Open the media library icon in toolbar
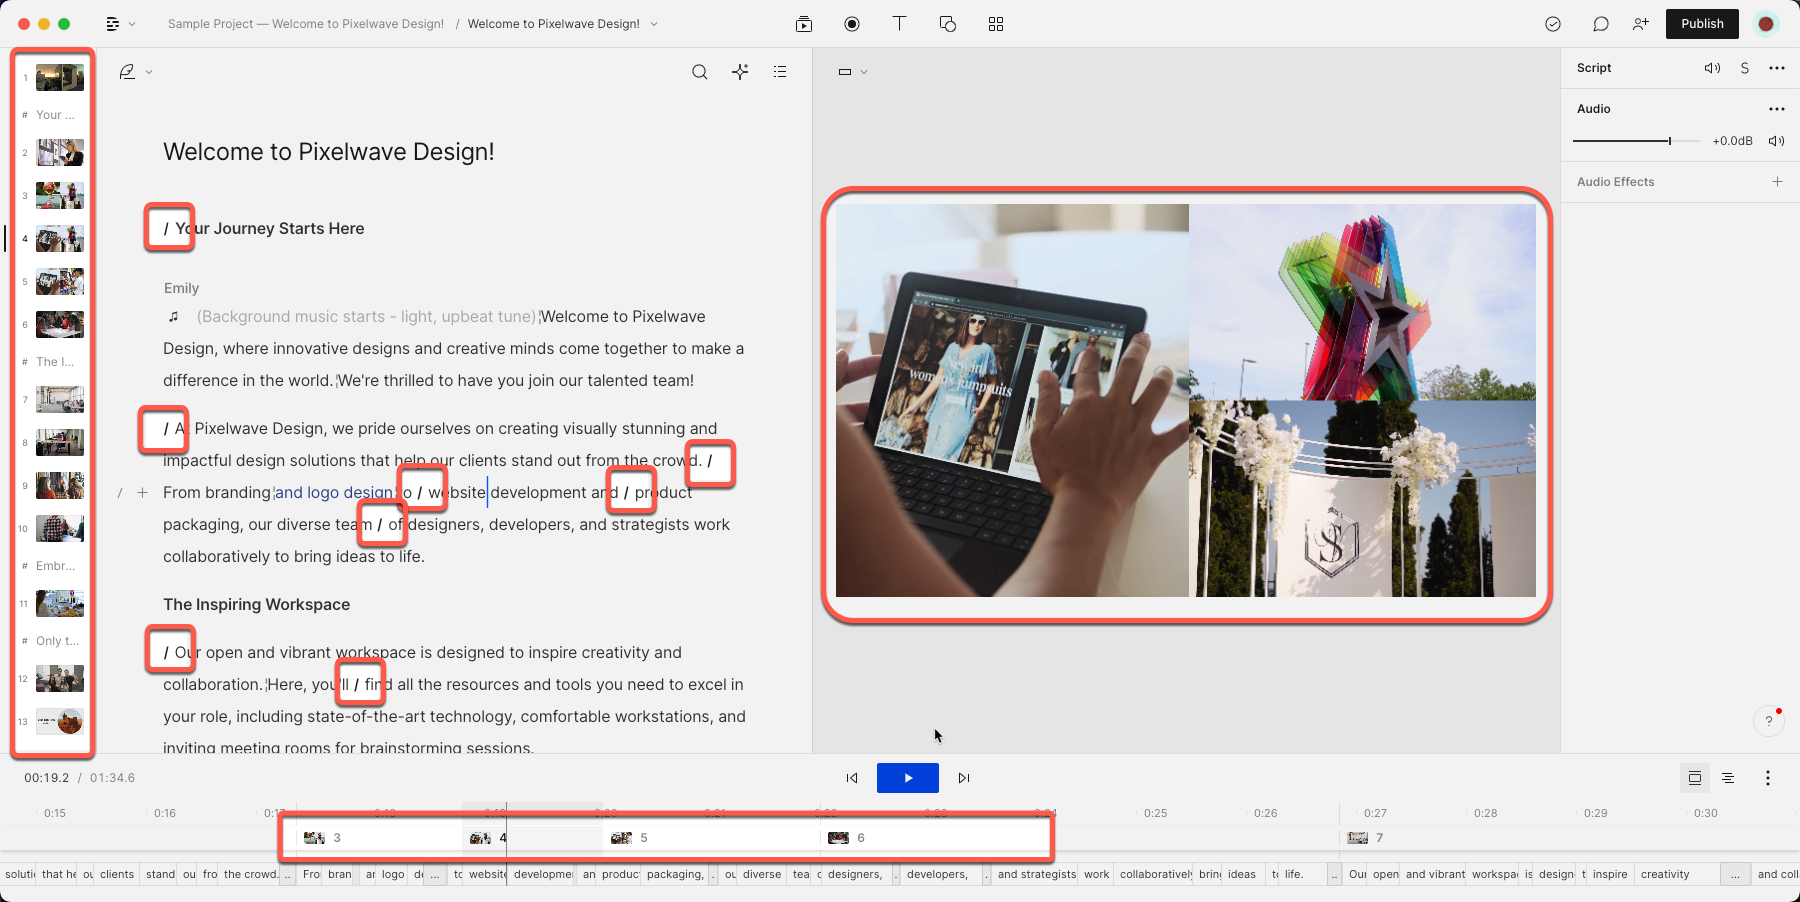Viewport: 1800px width, 902px height. coord(804,24)
